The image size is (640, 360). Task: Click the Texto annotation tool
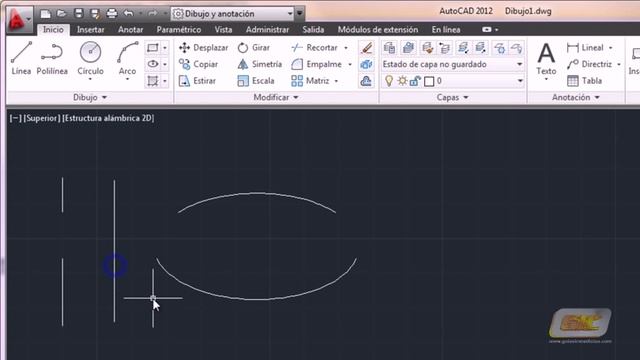coord(546,59)
